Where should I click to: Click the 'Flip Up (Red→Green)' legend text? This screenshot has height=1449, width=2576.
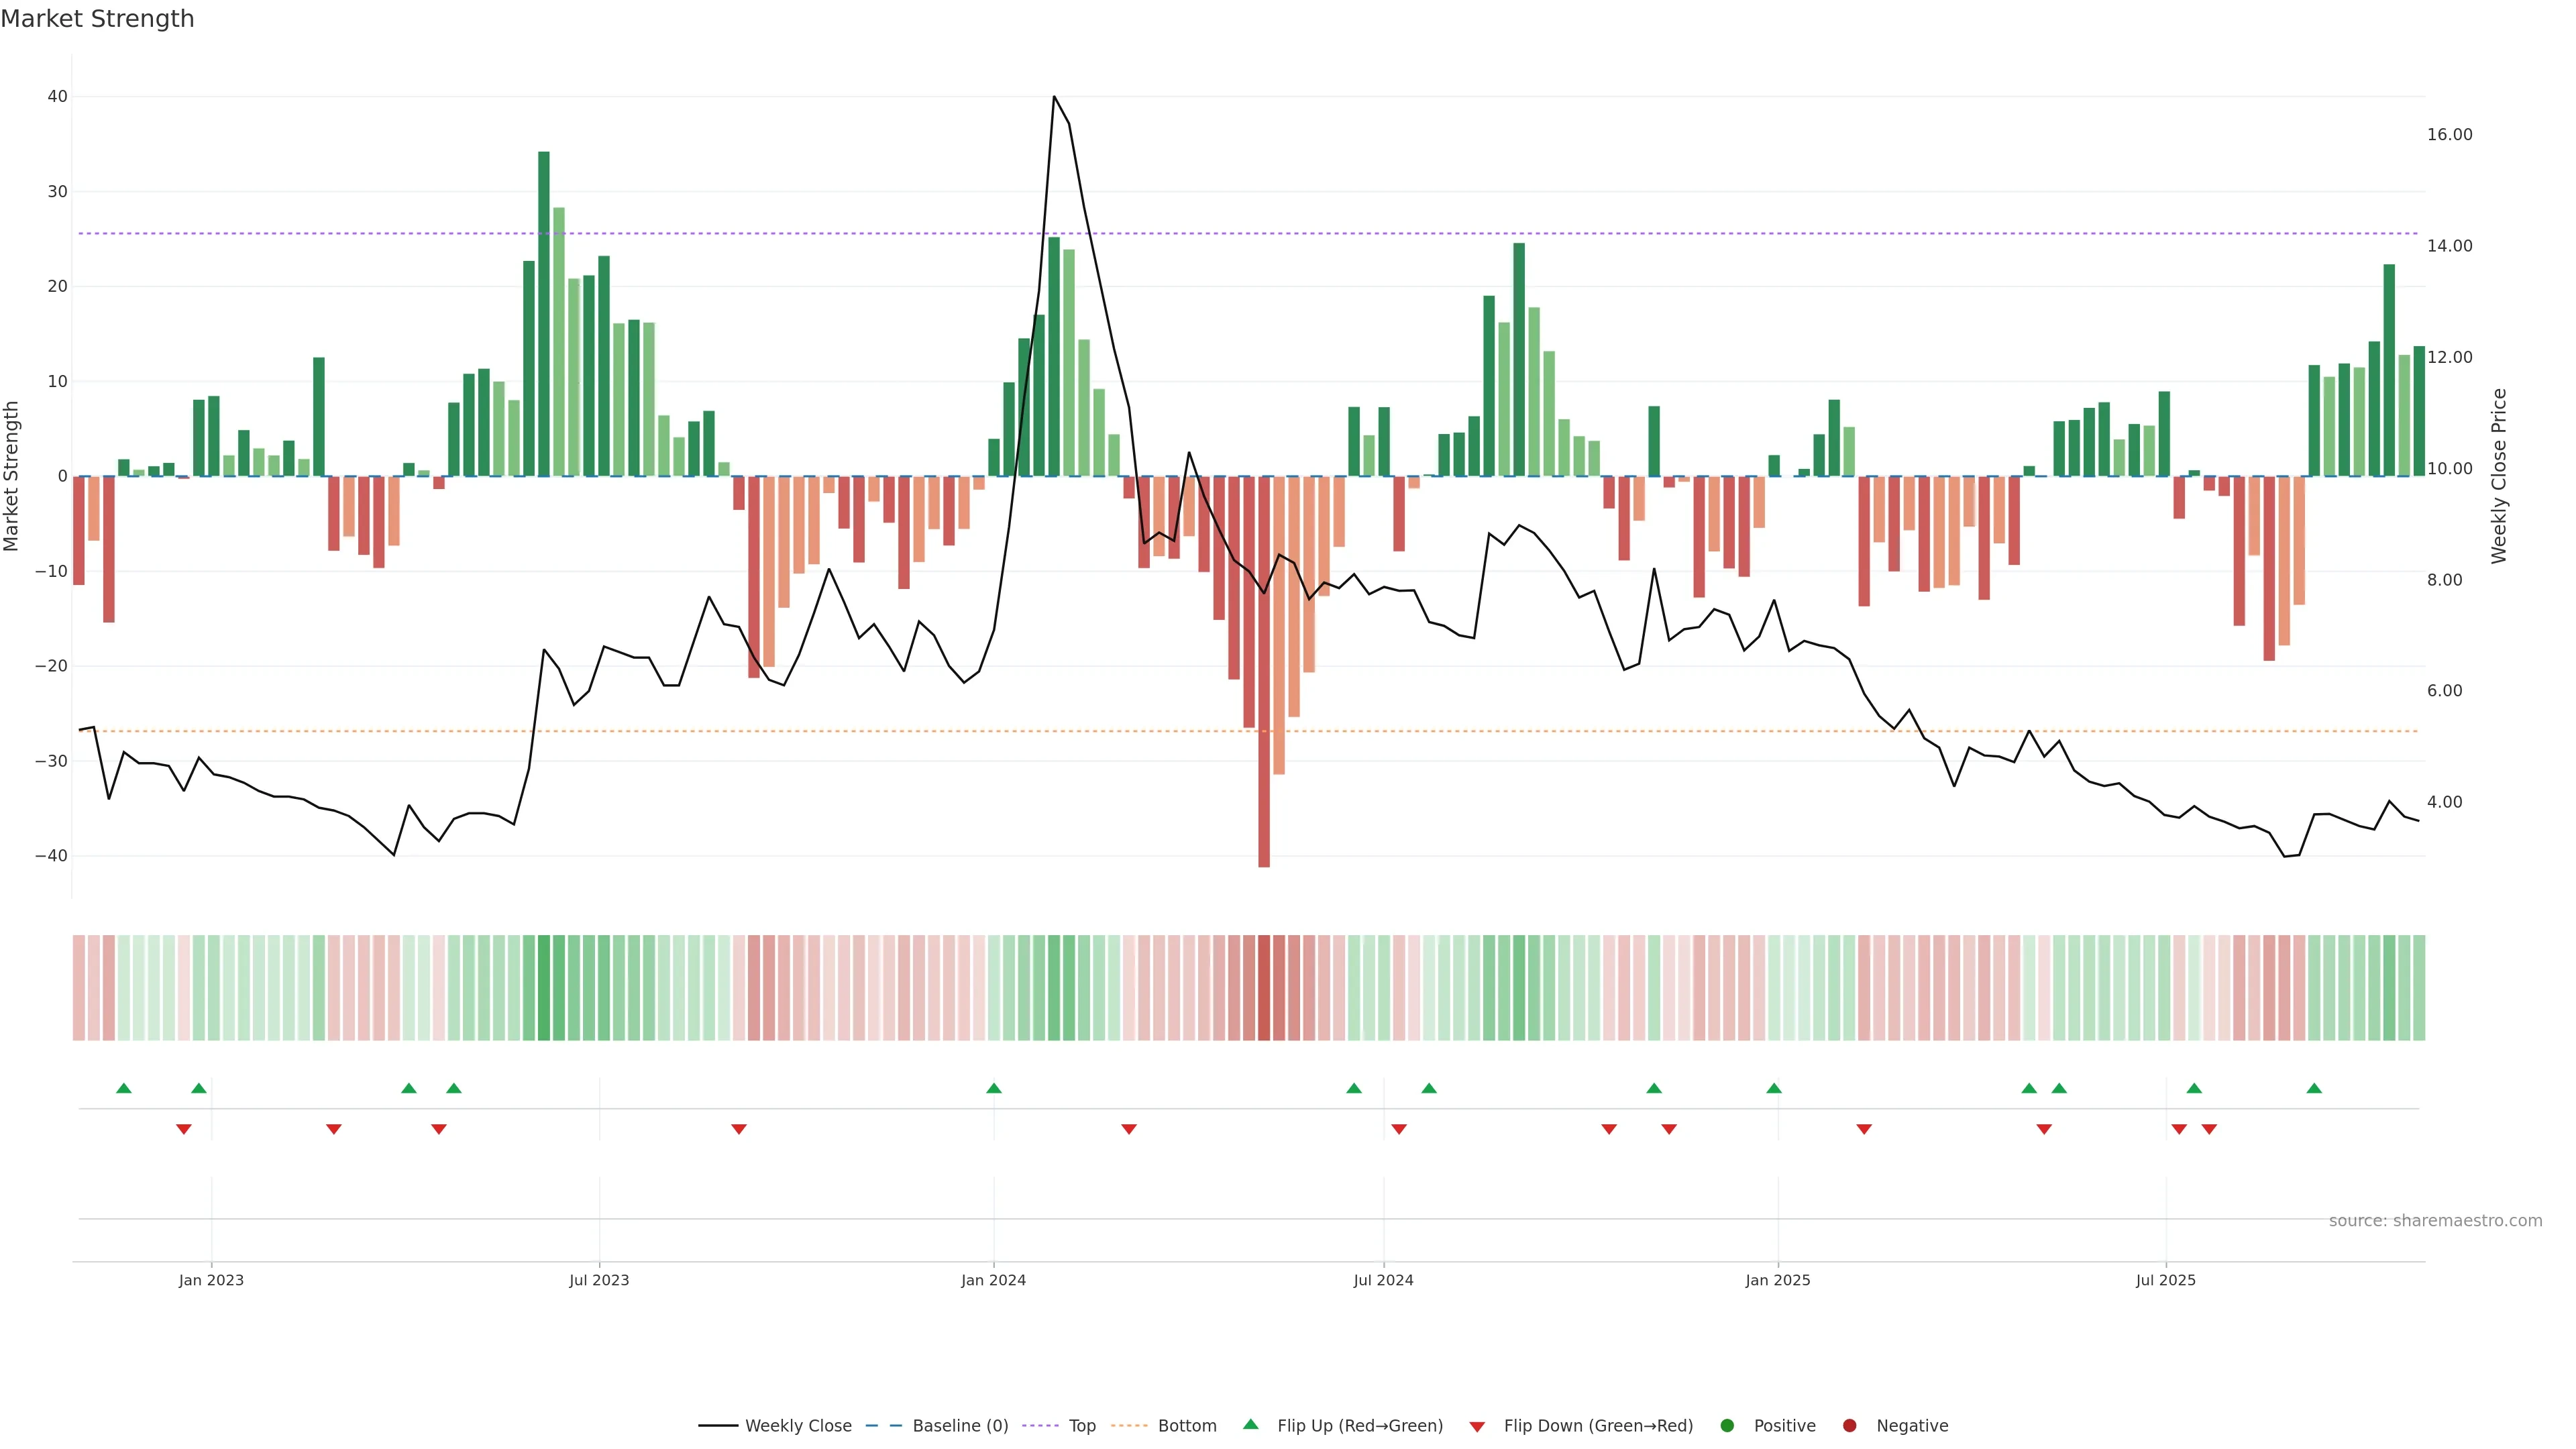click(1360, 1426)
